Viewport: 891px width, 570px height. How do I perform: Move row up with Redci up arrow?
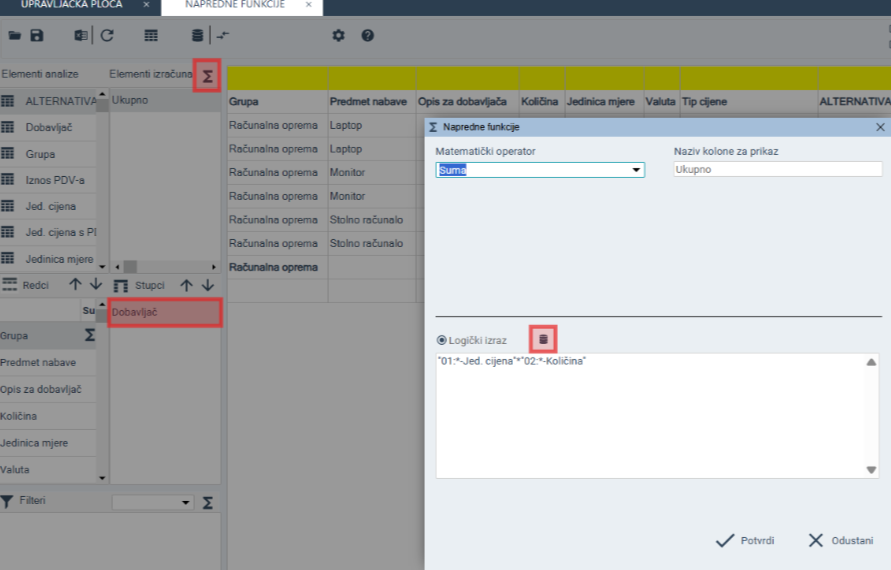(x=75, y=285)
